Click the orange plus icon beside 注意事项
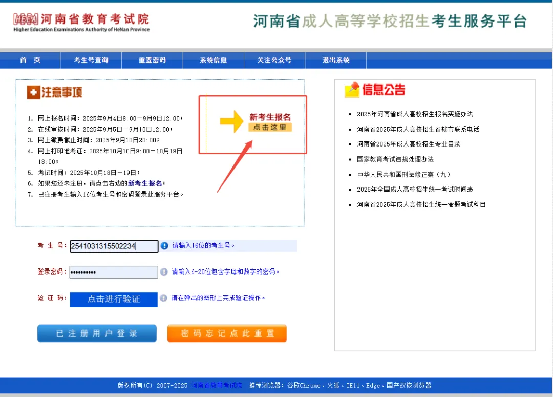 pos(33,93)
